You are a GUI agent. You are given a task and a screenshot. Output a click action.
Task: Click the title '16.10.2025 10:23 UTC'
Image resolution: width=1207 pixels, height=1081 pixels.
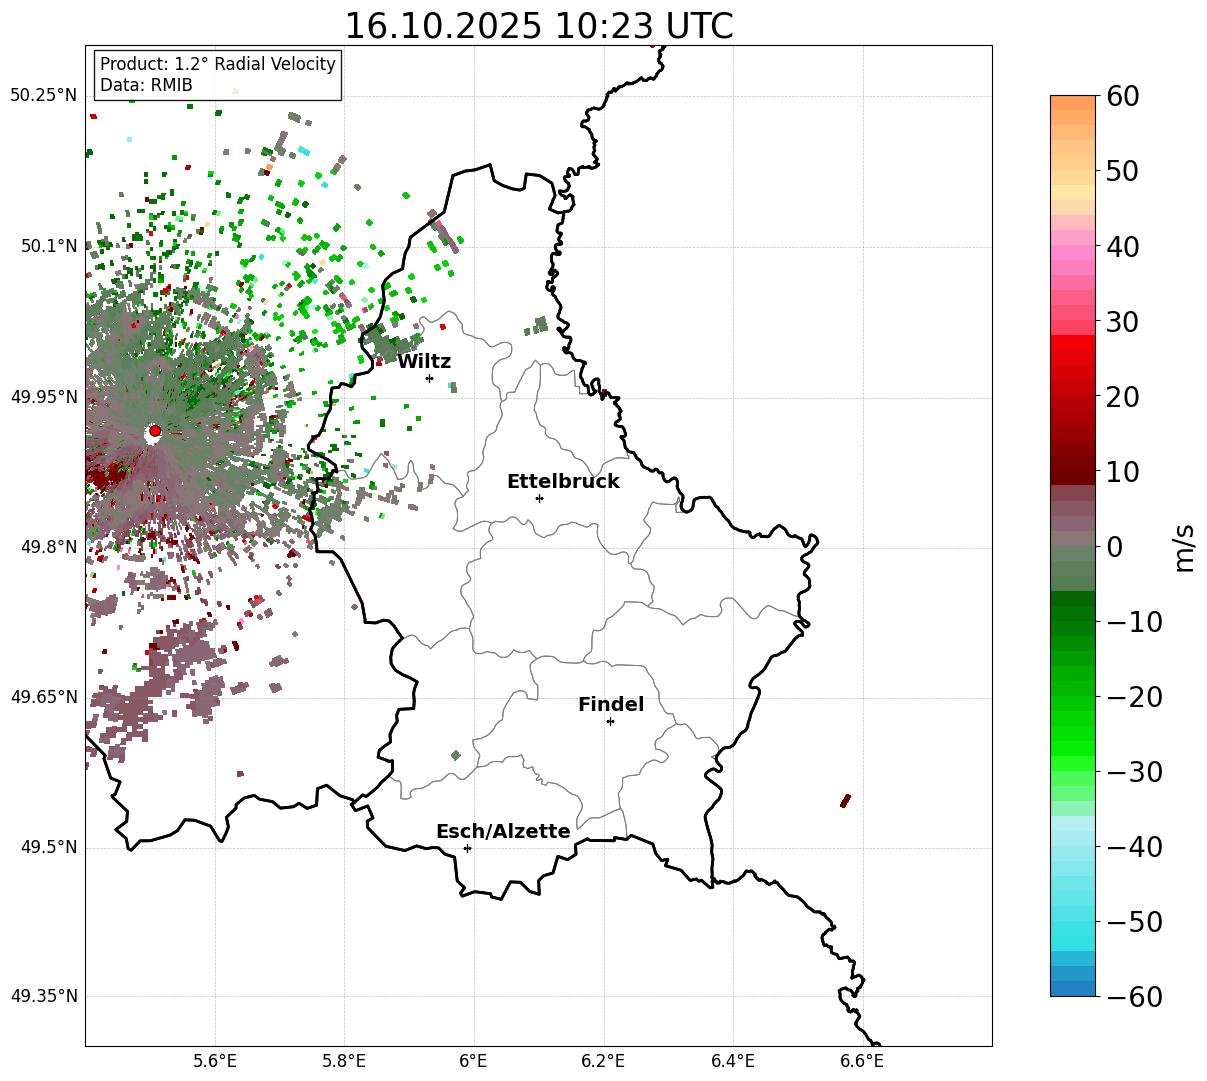(x=538, y=26)
